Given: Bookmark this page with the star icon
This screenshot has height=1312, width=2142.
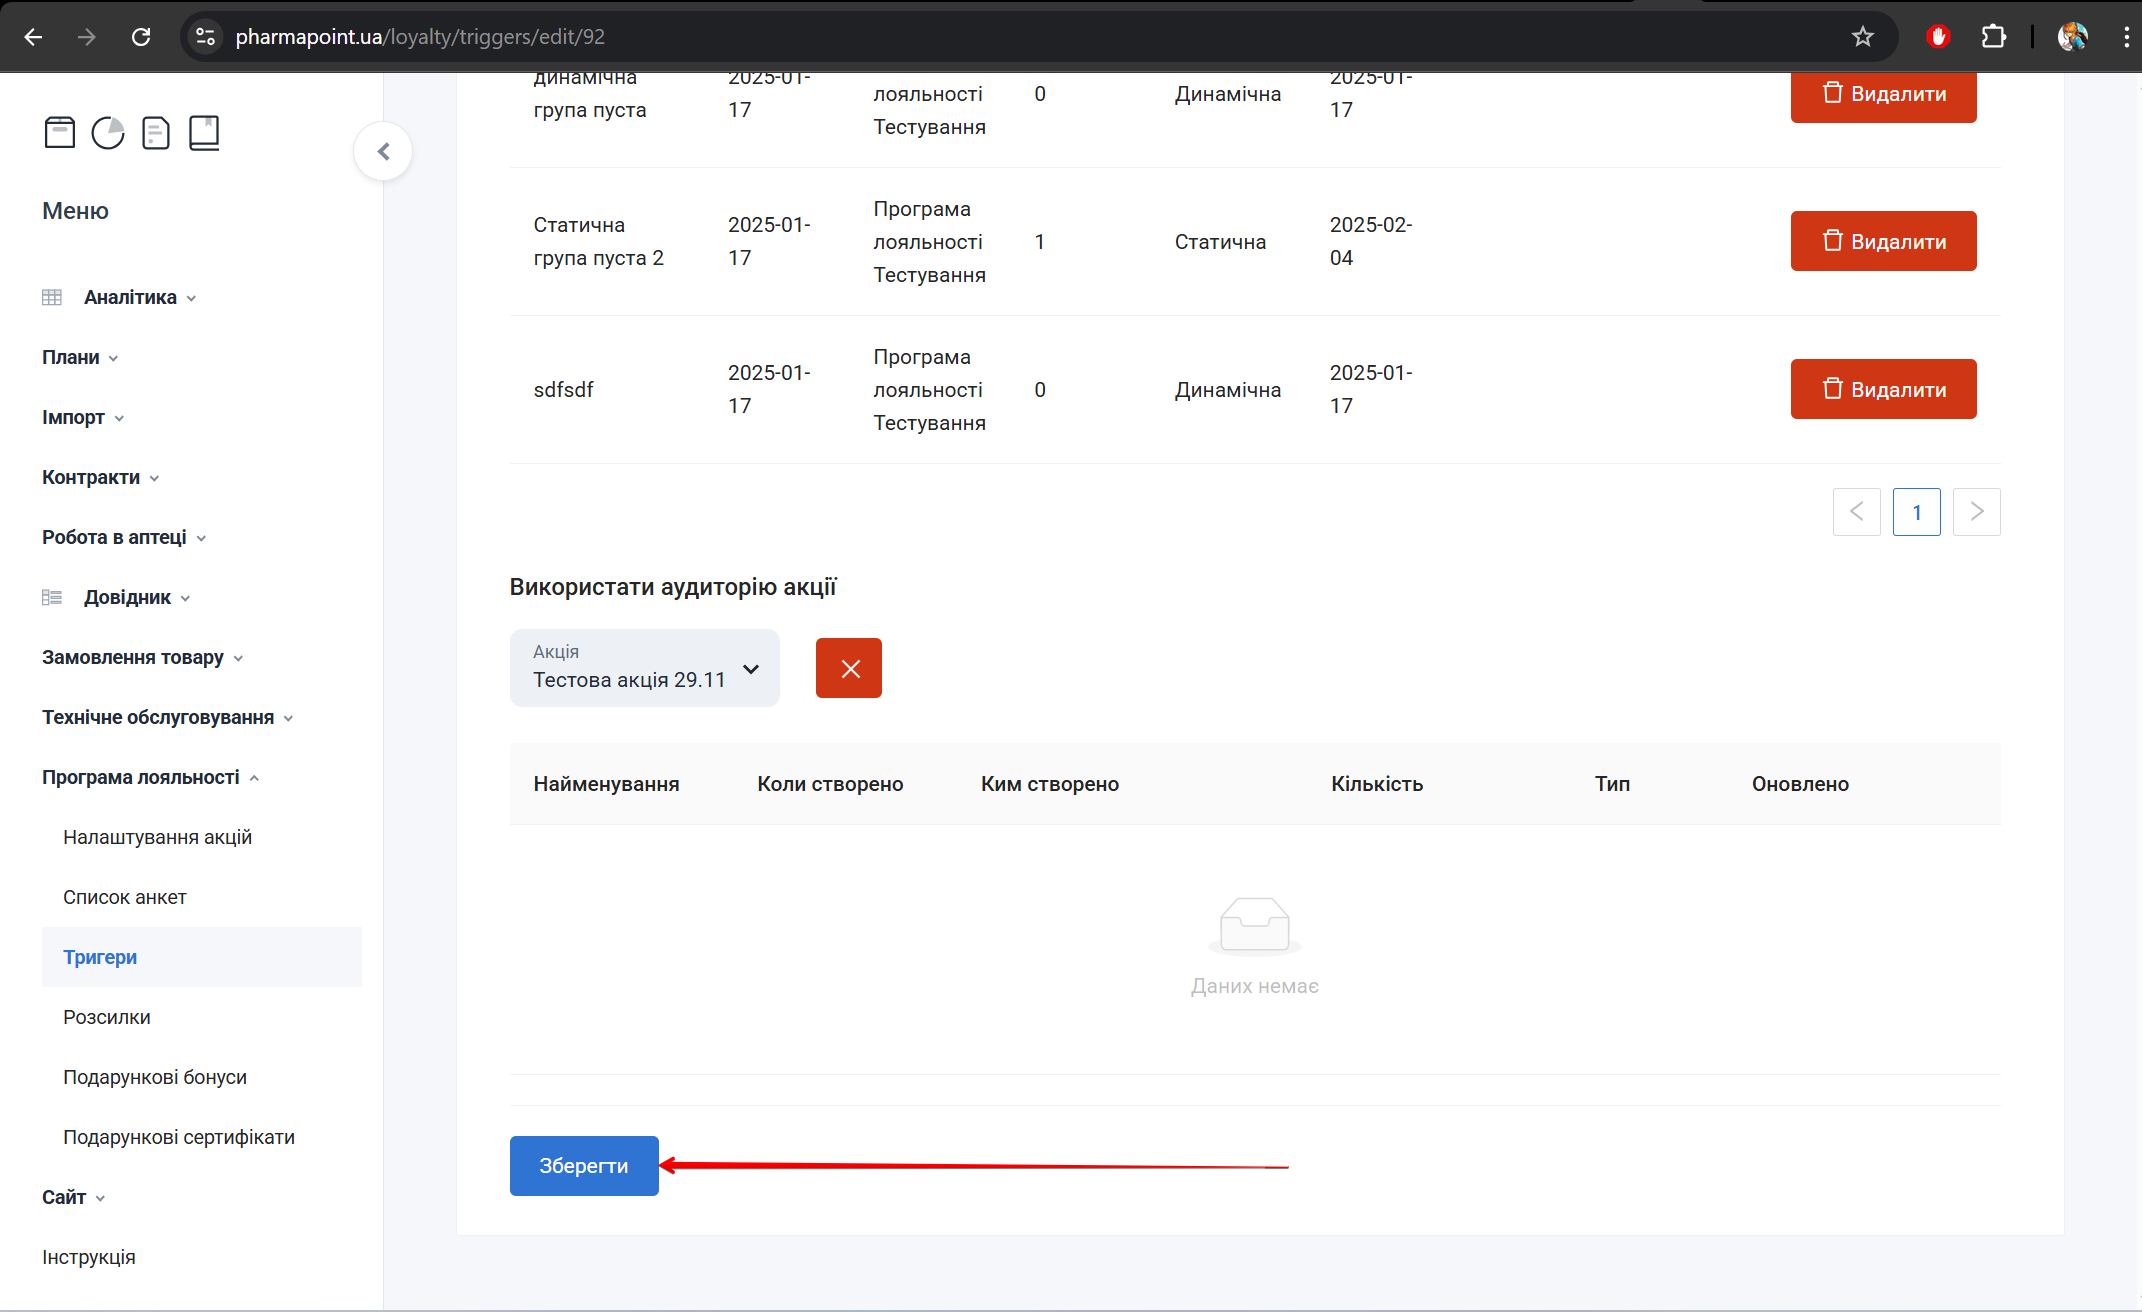Looking at the screenshot, I should (x=1862, y=37).
